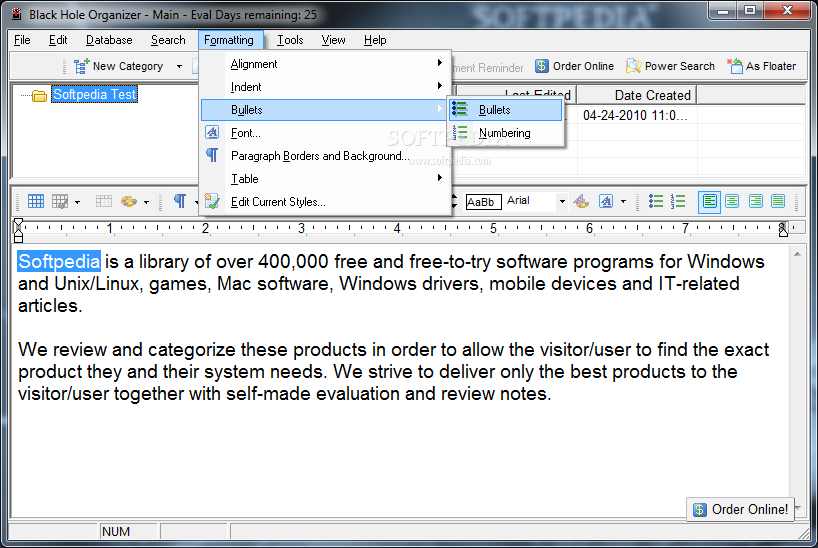
Task: Click the date cell 04-24-2010 11:0...
Action: [635, 115]
